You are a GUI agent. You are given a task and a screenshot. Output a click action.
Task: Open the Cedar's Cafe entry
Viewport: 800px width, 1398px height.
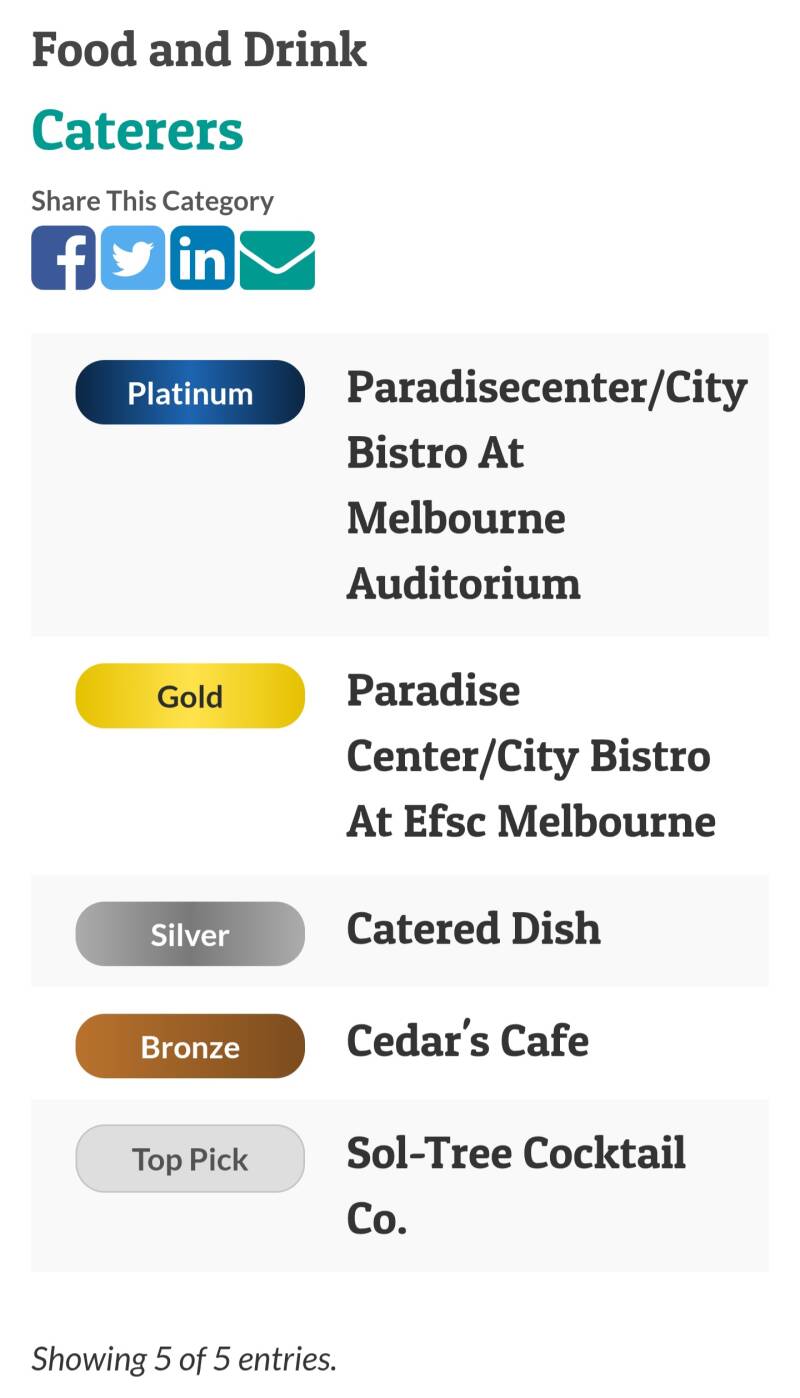(467, 1041)
